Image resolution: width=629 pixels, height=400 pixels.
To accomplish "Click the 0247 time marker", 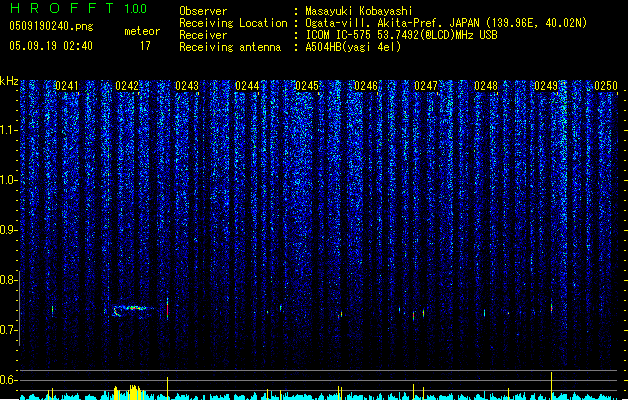I will pyautogui.click(x=426, y=86).
